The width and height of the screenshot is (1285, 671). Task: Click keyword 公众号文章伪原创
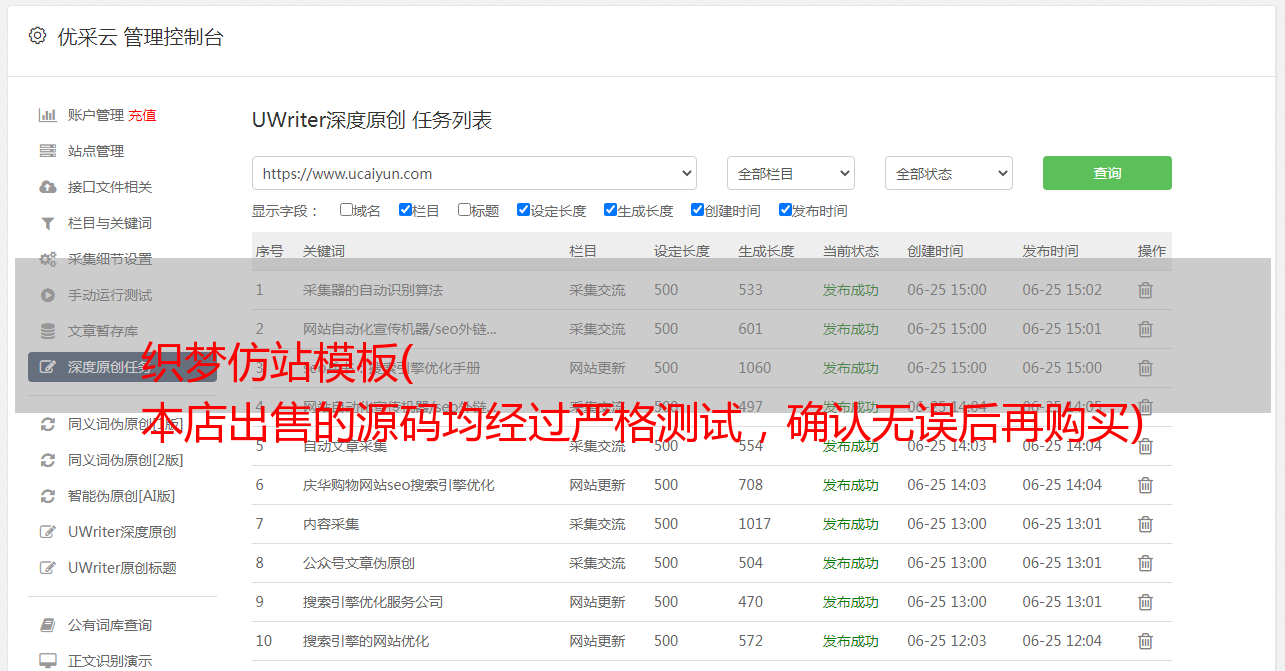point(359,563)
